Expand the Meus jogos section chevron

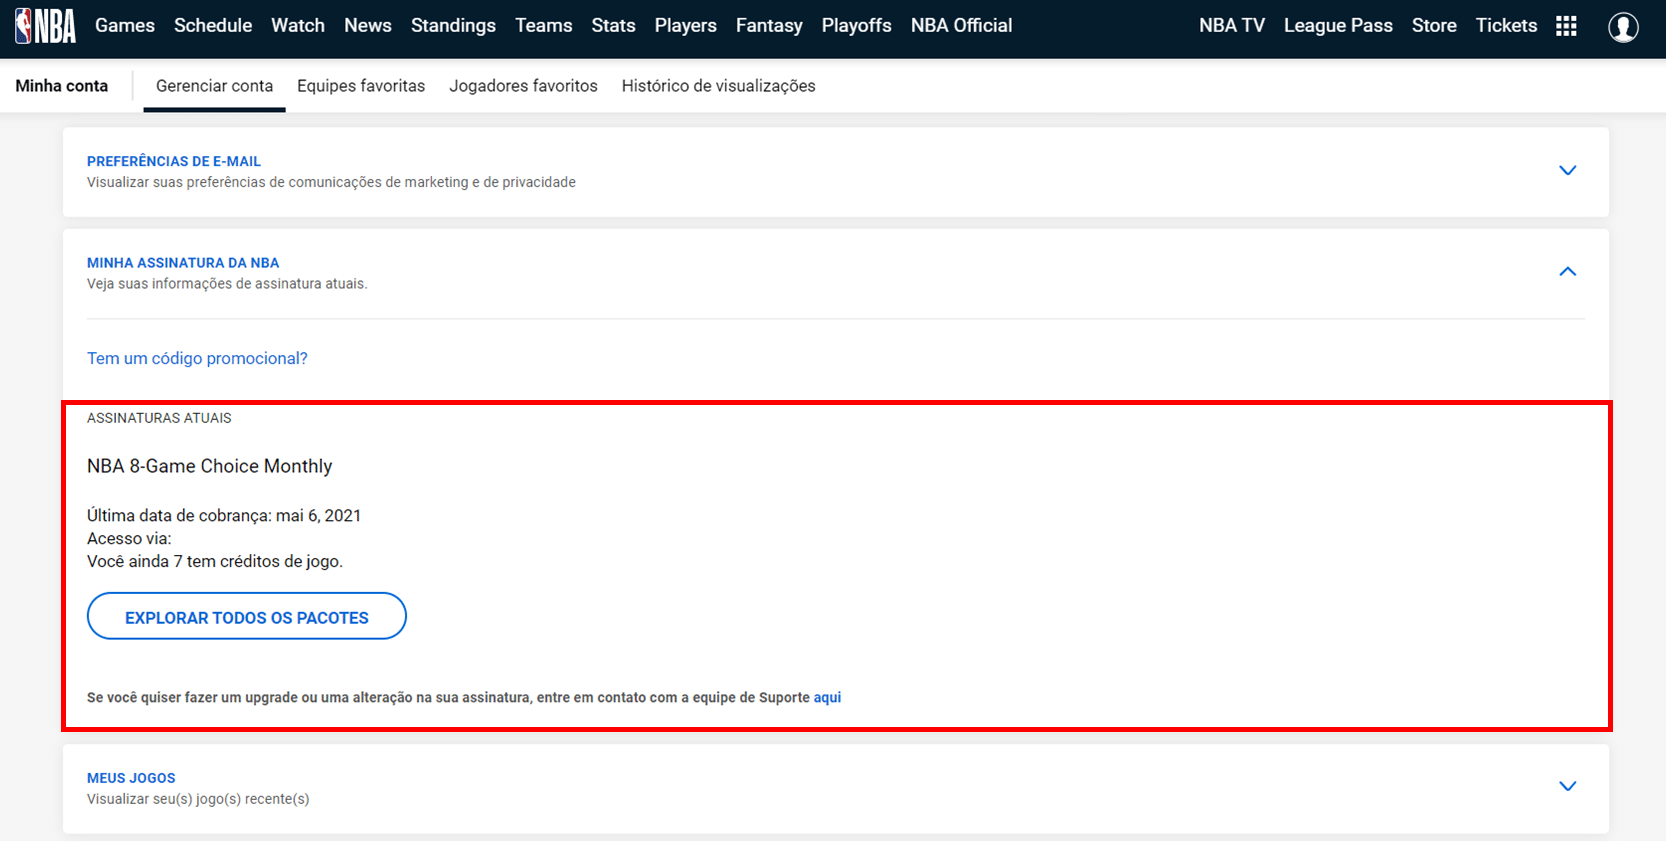point(1567,787)
